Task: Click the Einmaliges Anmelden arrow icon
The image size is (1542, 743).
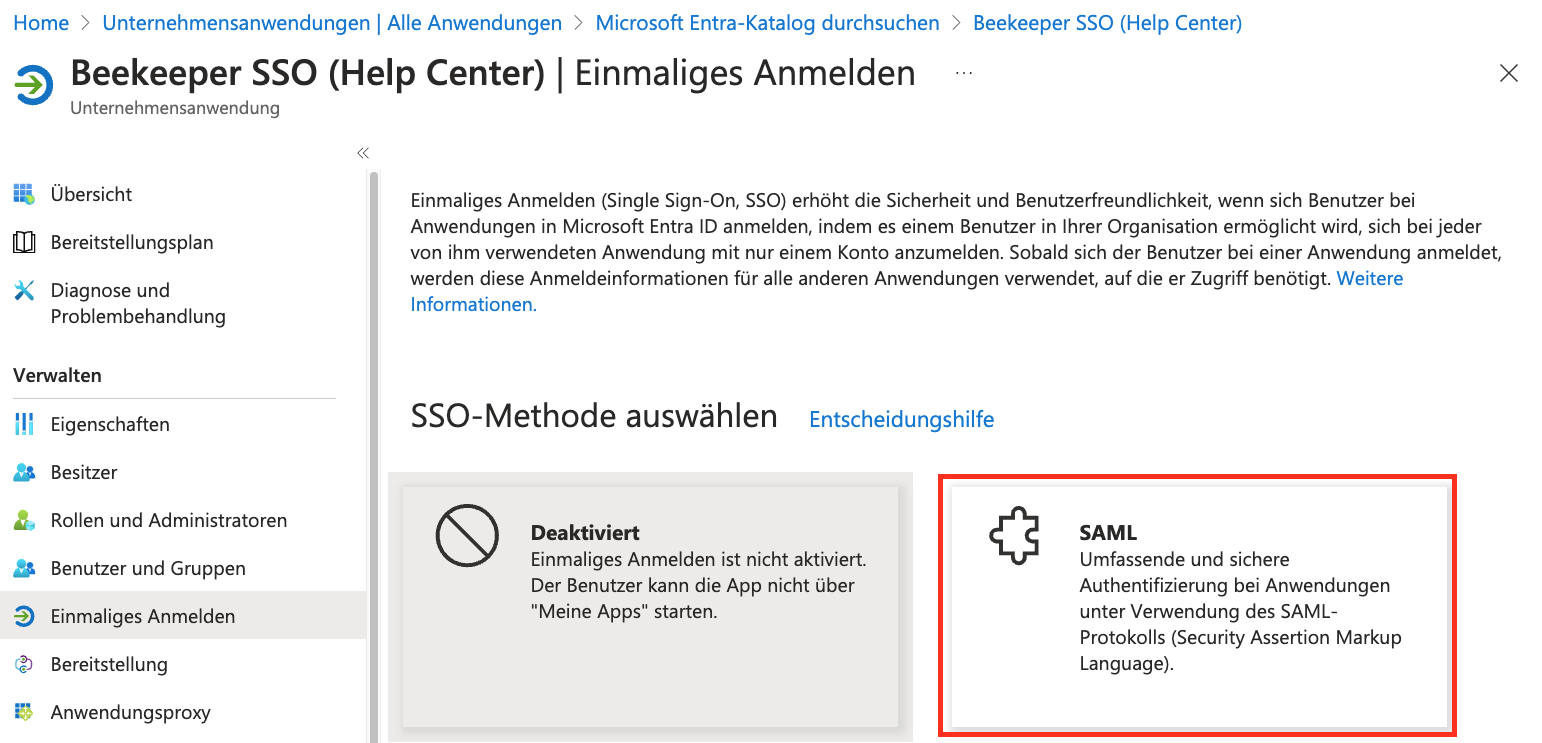Action: [x=24, y=616]
